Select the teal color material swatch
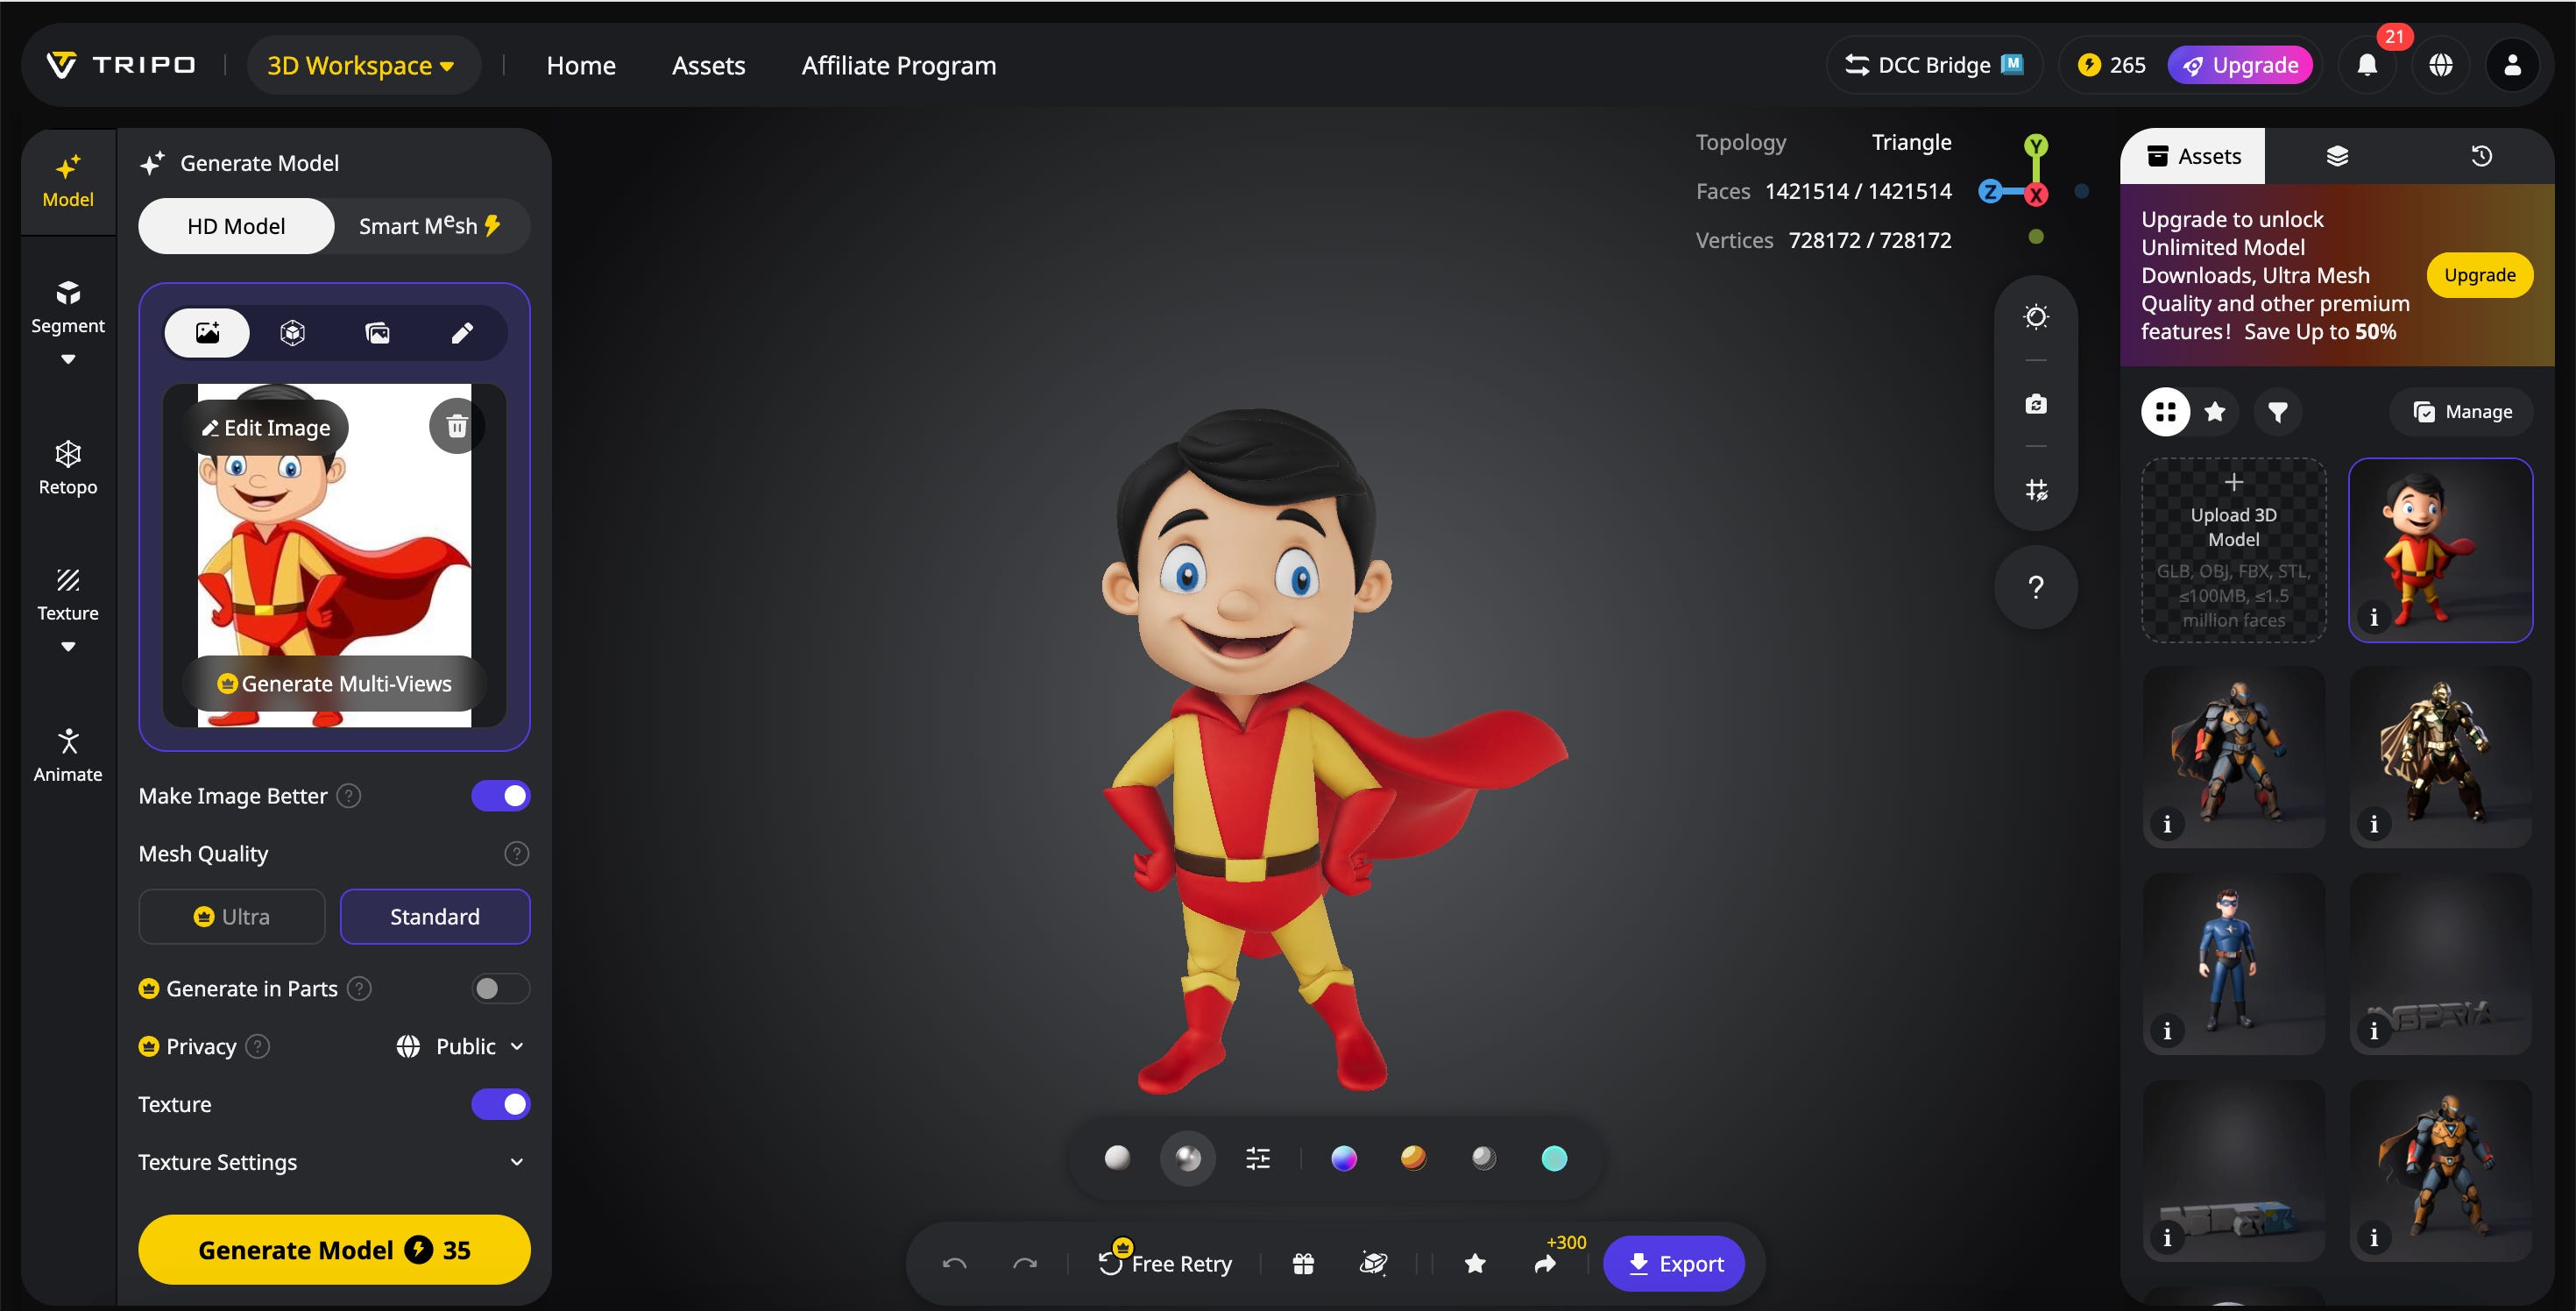 click(1554, 1158)
